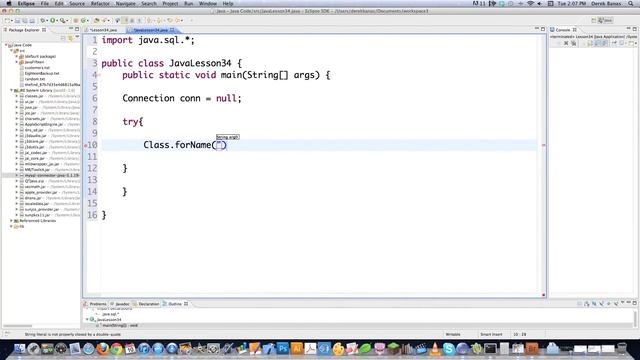The image size is (640, 360).
Task: Select MRJToolkit.jar in the tree
Action: coord(37,169)
